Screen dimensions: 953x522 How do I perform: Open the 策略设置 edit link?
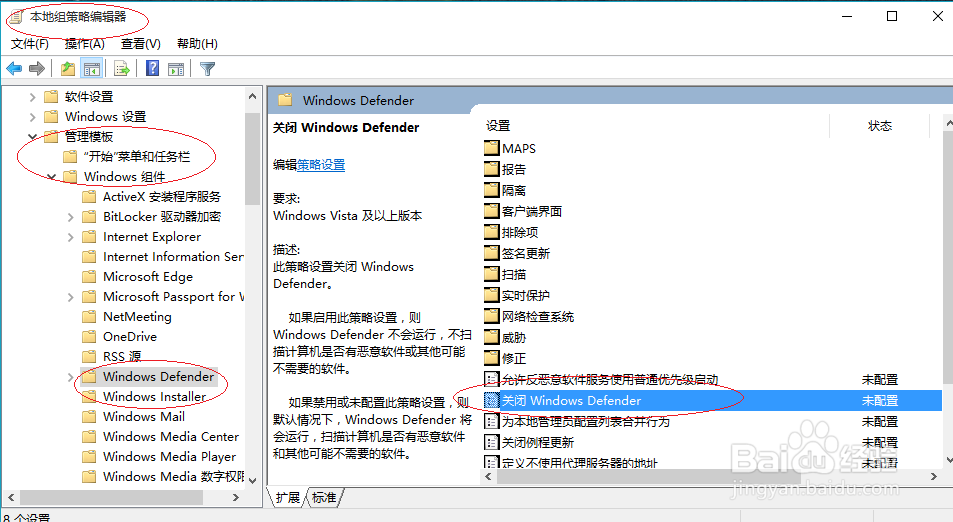point(321,165)
